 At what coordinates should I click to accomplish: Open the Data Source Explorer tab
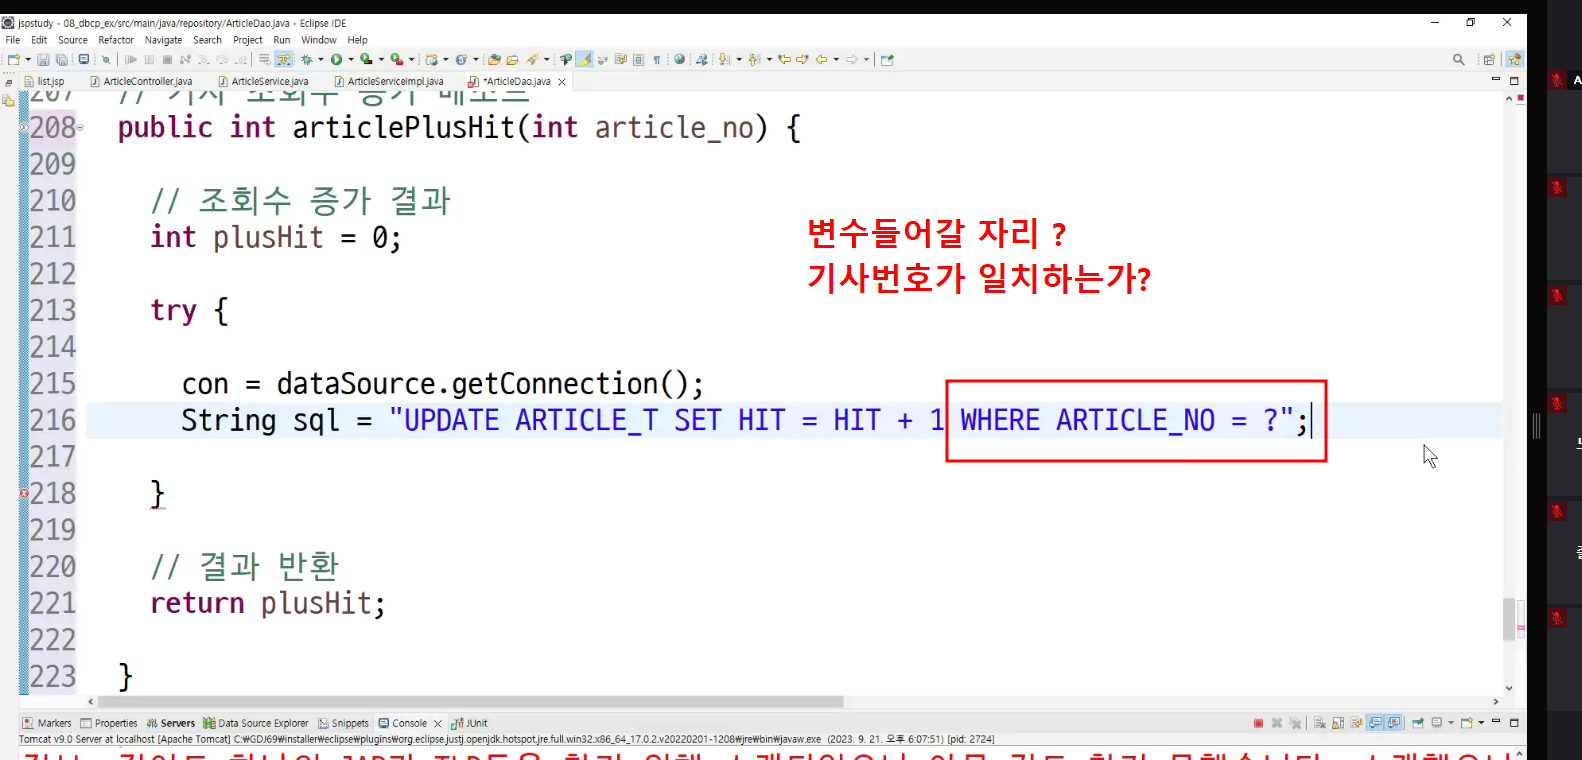256,723
